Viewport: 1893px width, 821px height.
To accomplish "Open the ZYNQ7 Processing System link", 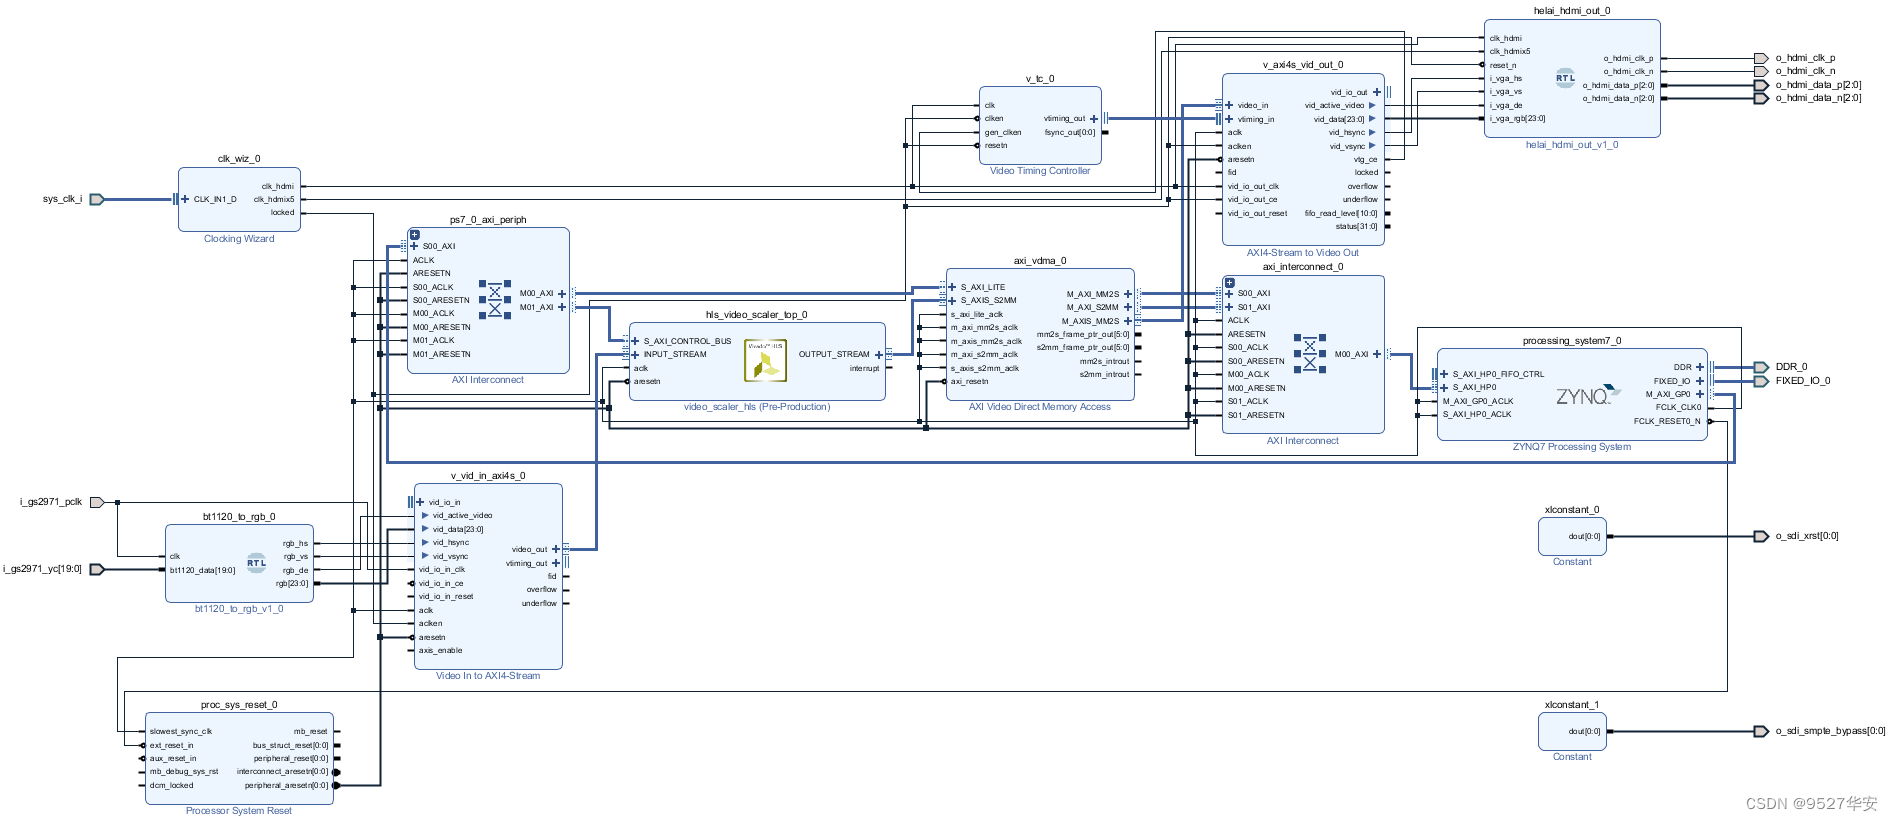I will click(1572, 447).
